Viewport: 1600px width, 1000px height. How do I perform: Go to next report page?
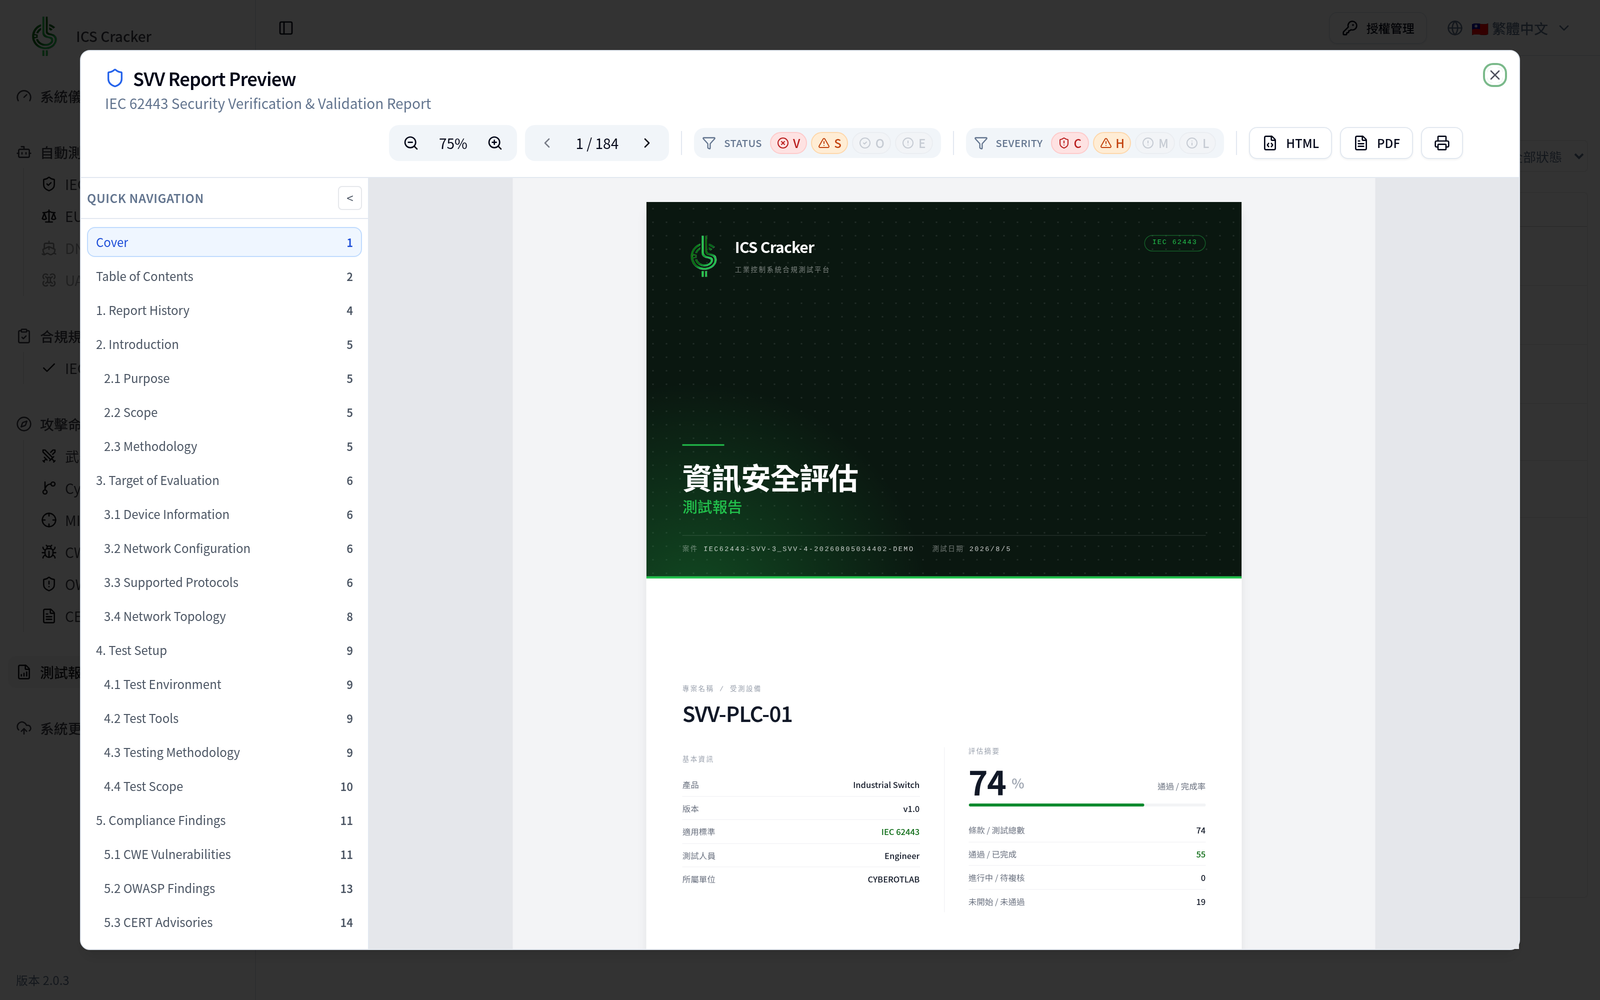(x=647, y=143)
